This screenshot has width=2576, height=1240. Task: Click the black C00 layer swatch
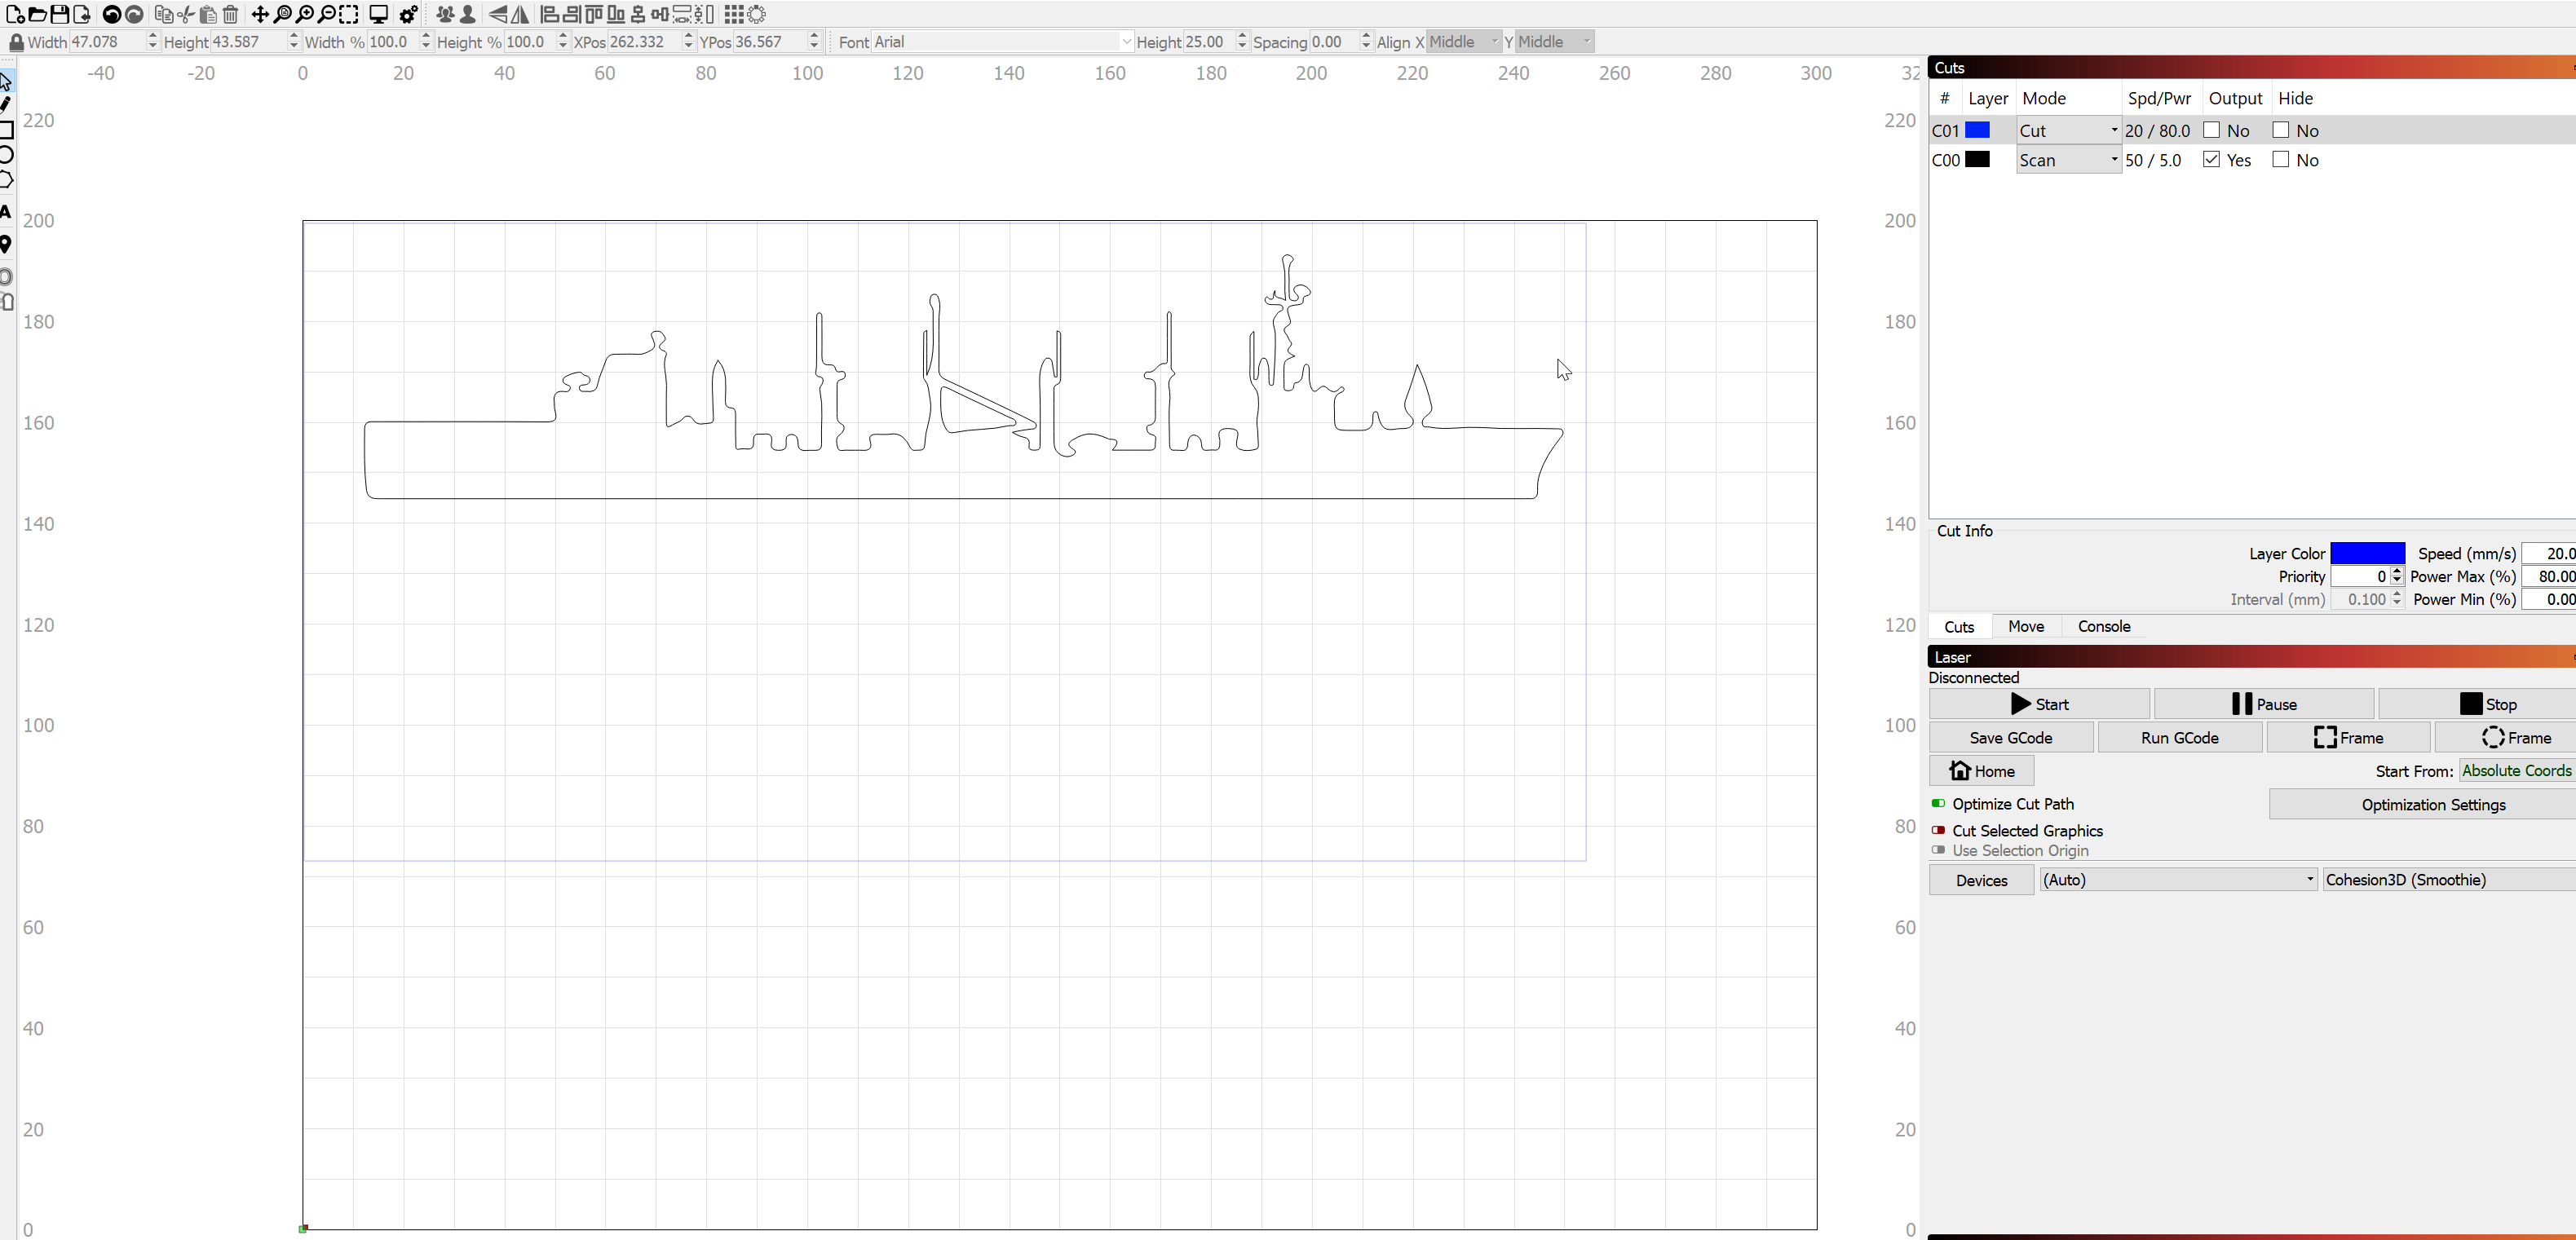click(1977, 159)
